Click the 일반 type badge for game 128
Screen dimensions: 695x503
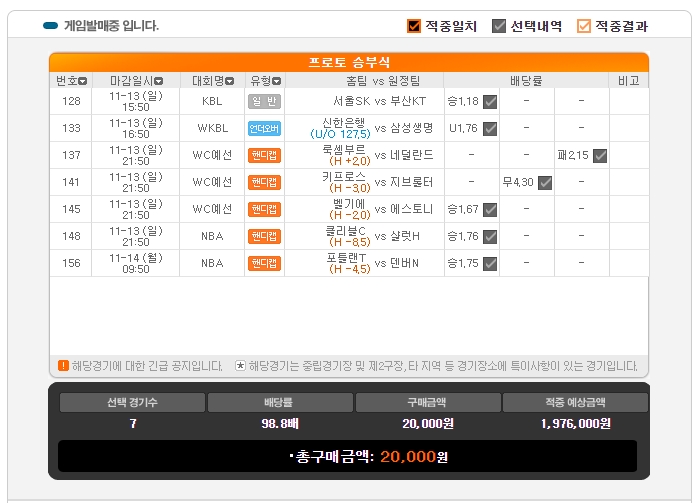tap(264, 101)
